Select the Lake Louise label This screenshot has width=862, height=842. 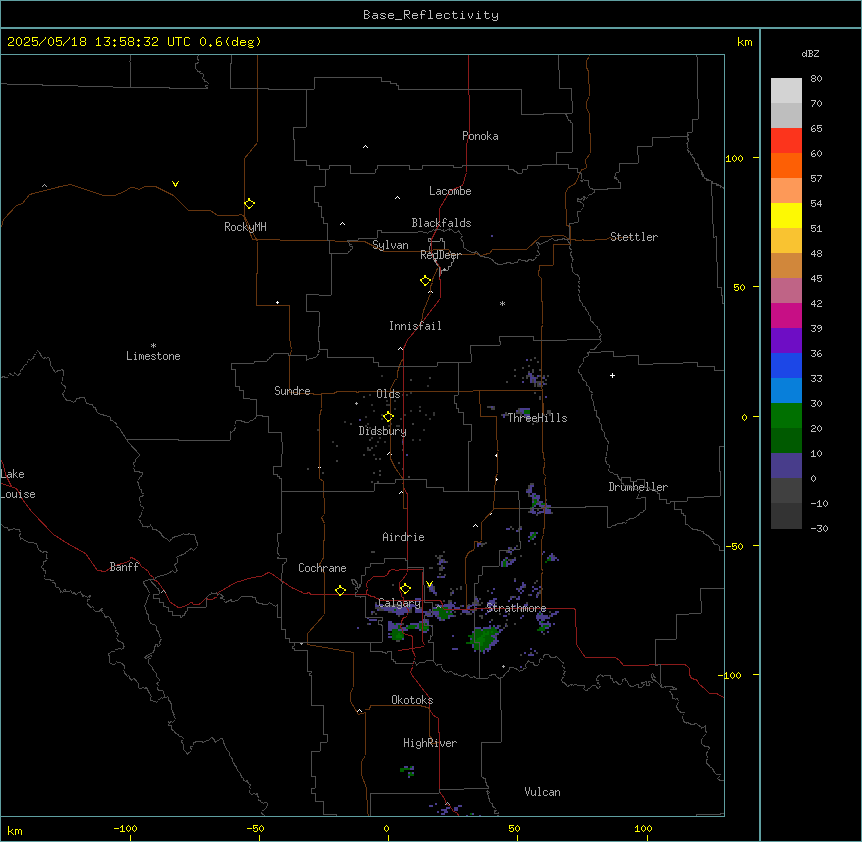(18, 484)
